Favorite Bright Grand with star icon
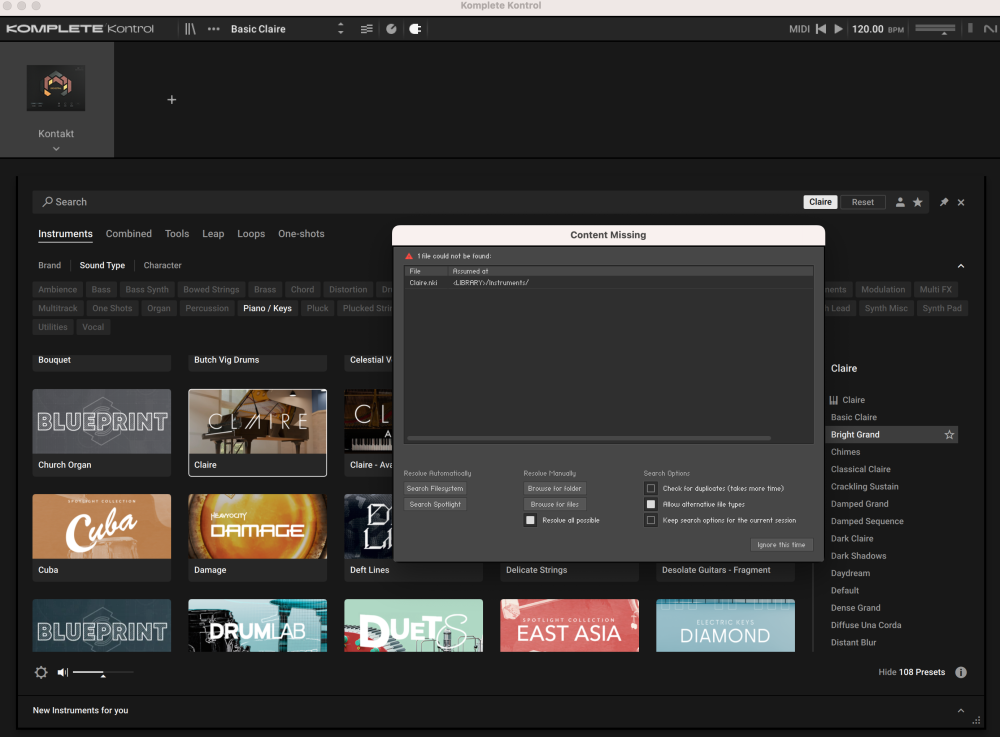Viewport: 1000px width, 737px height. [950, 435]
